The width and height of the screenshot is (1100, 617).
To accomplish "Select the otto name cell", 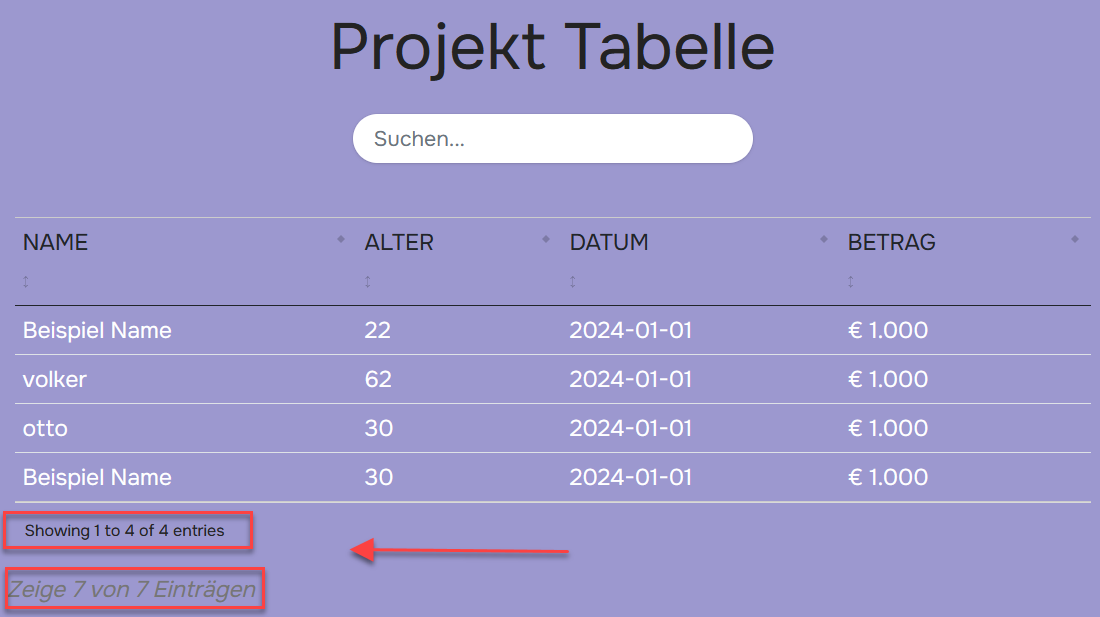I will 45,428.
